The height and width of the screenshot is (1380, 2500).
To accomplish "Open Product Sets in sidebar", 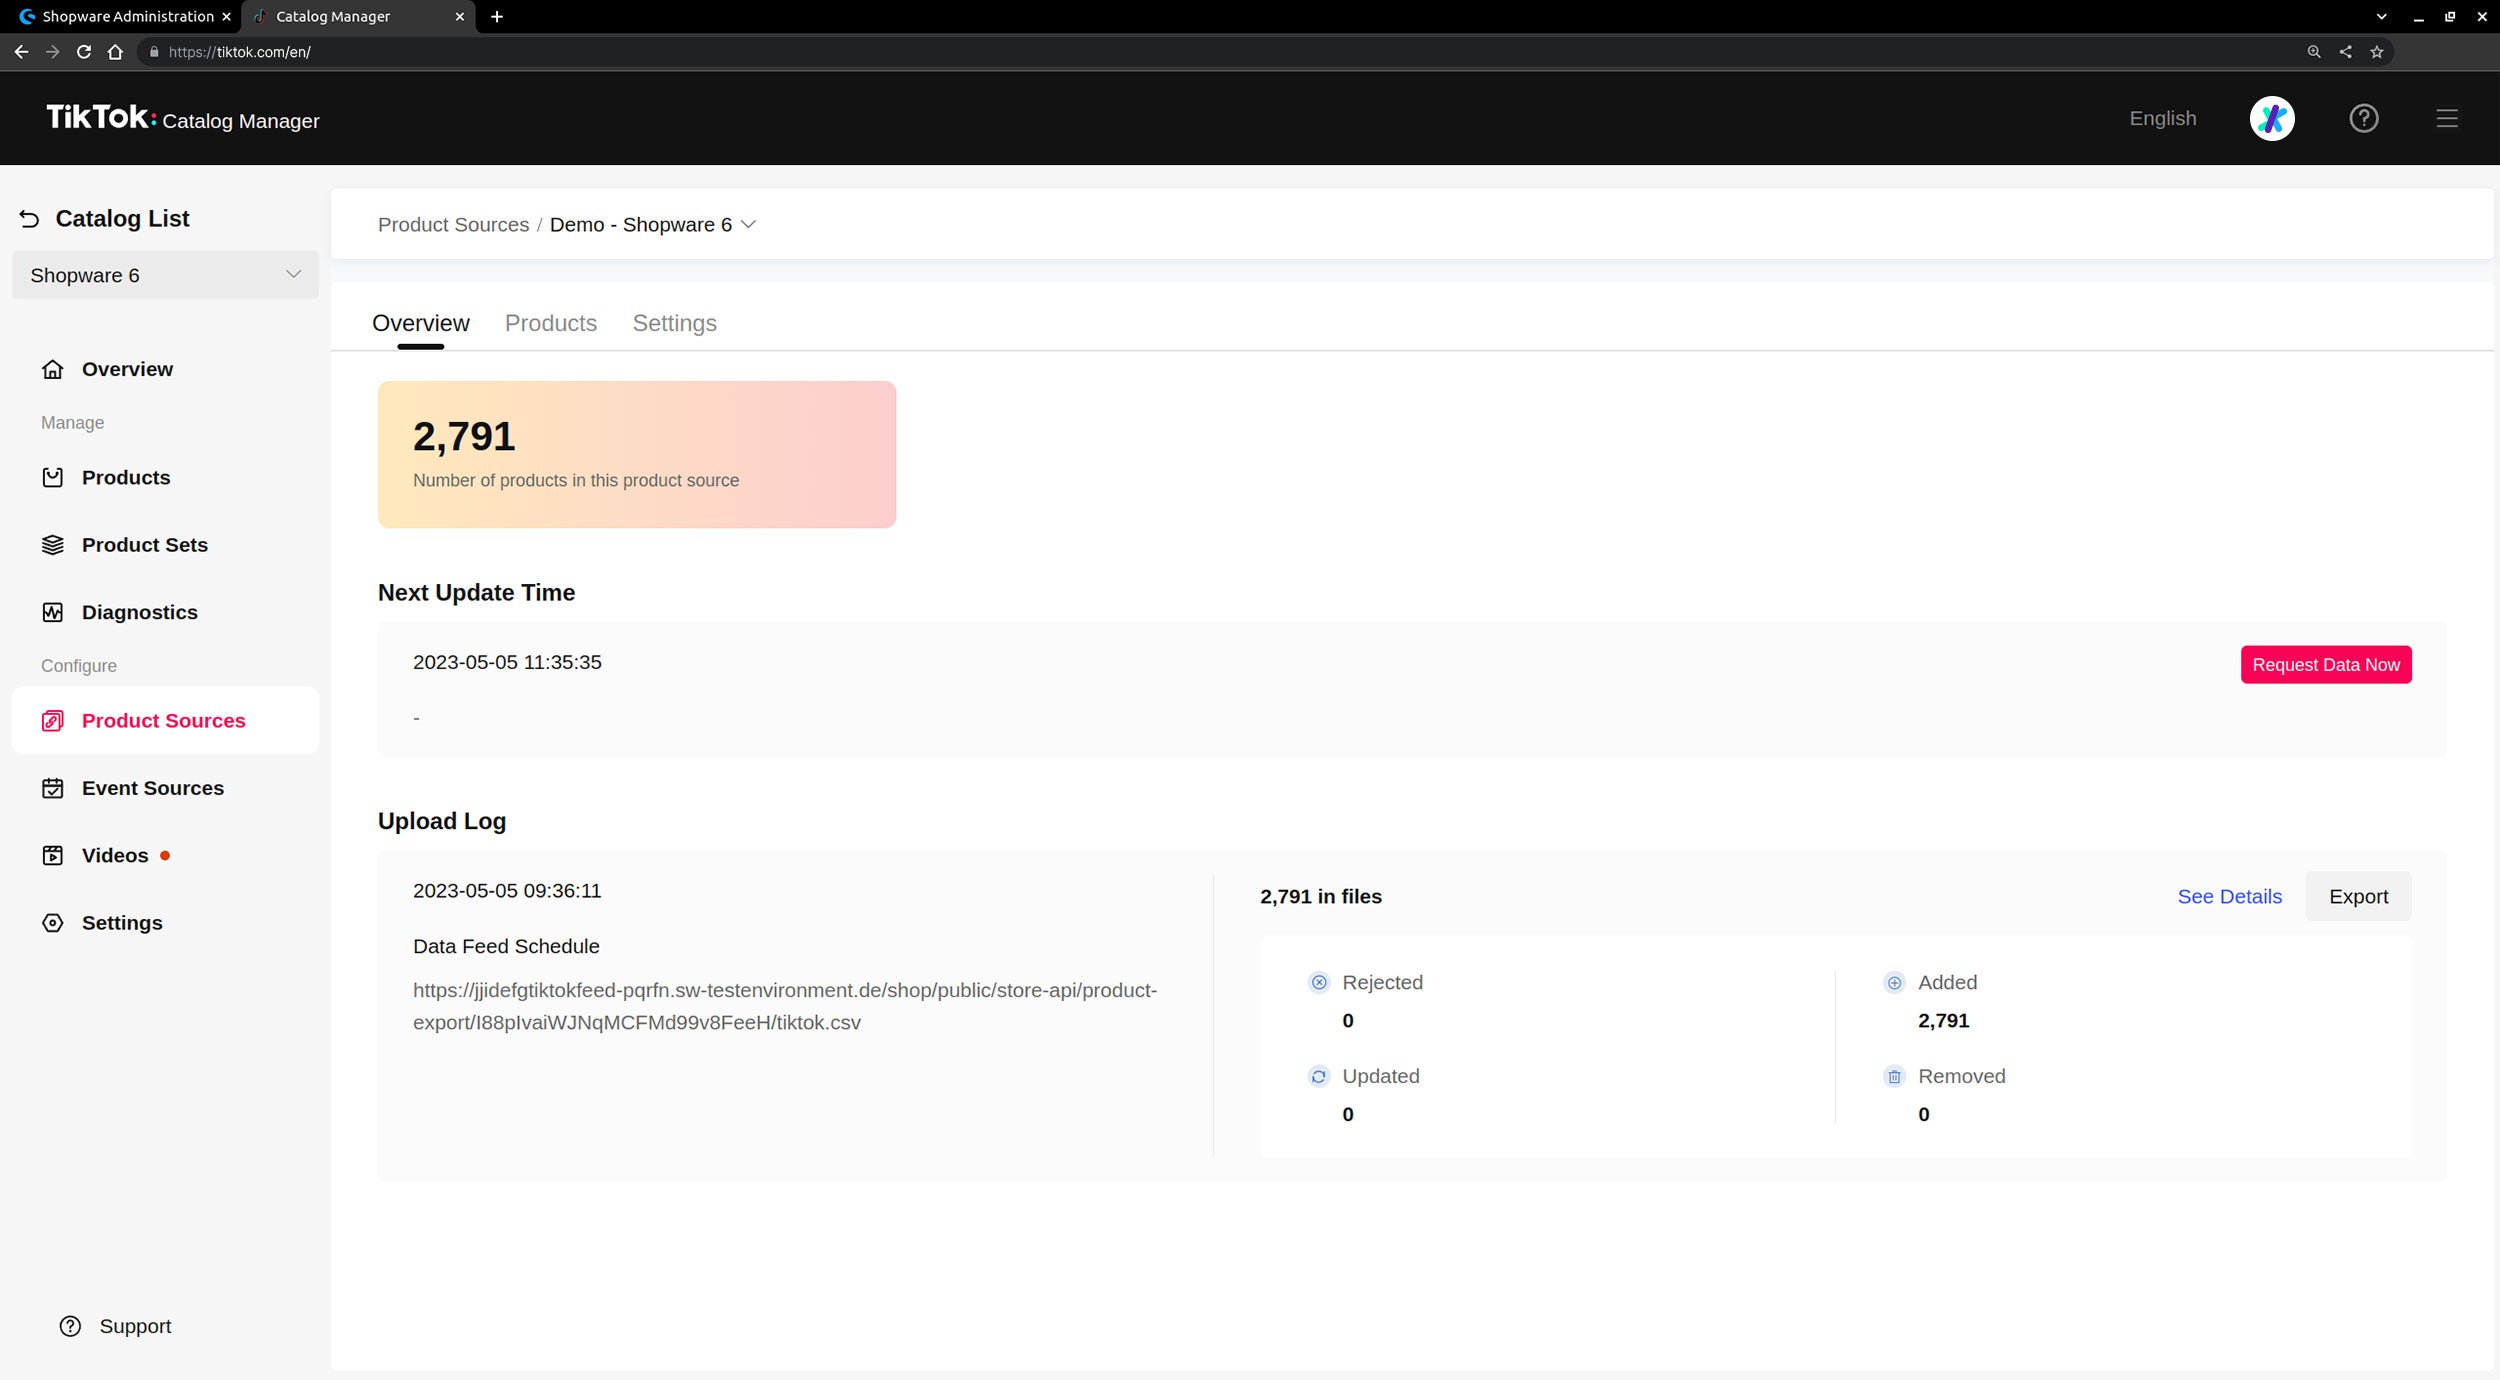I will (x=165, y=545).
